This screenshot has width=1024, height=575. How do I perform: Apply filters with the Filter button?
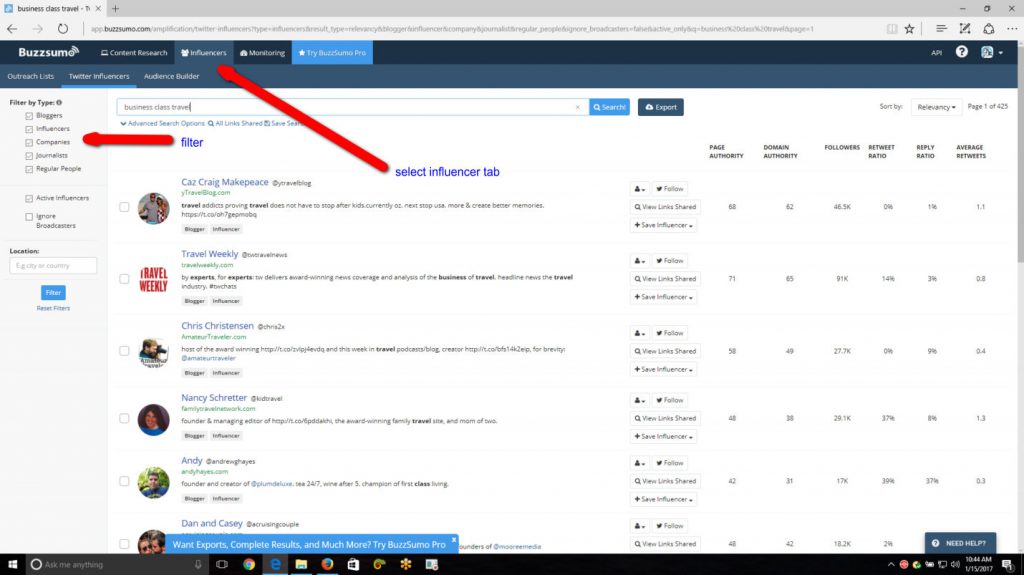tap(53, 293)
